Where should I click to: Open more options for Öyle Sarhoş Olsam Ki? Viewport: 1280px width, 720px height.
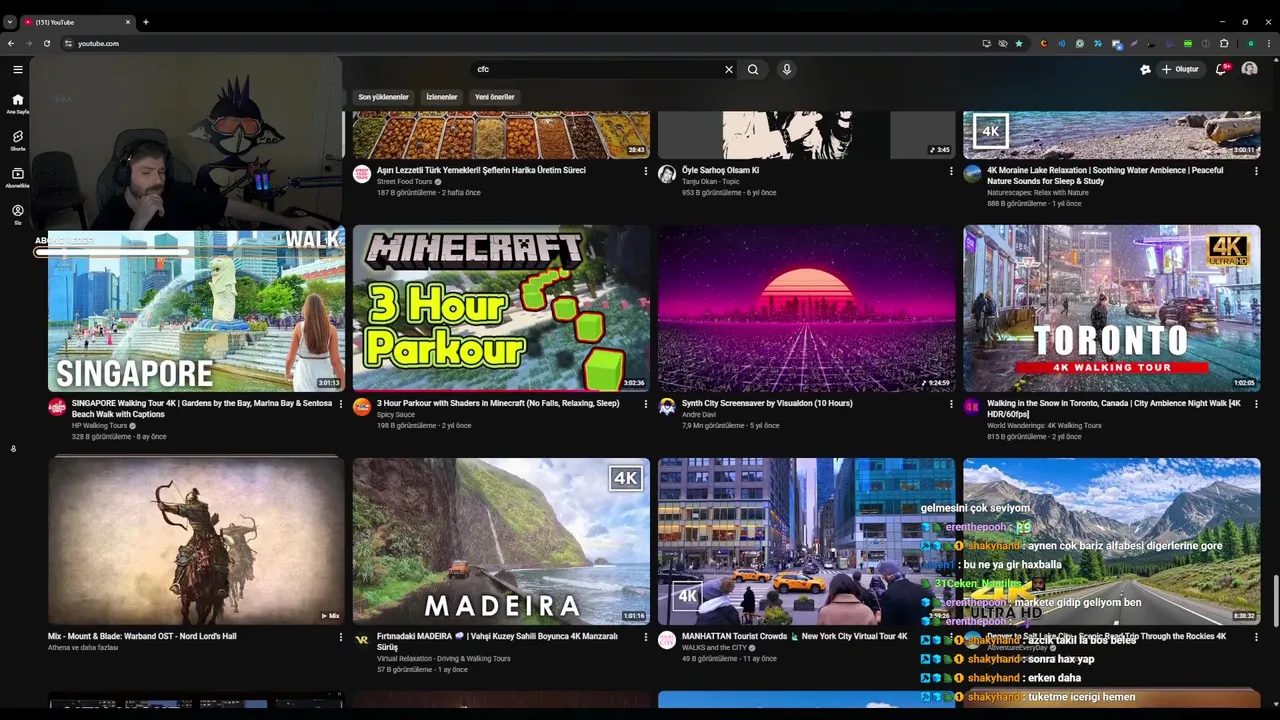tap(951, 171)
